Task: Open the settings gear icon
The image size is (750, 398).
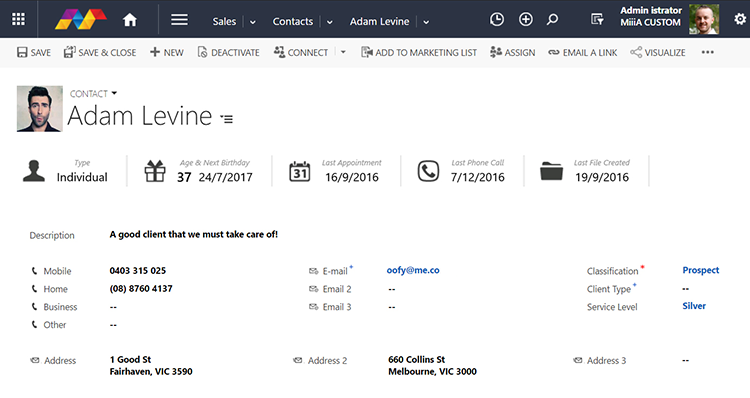Action: 740,19
